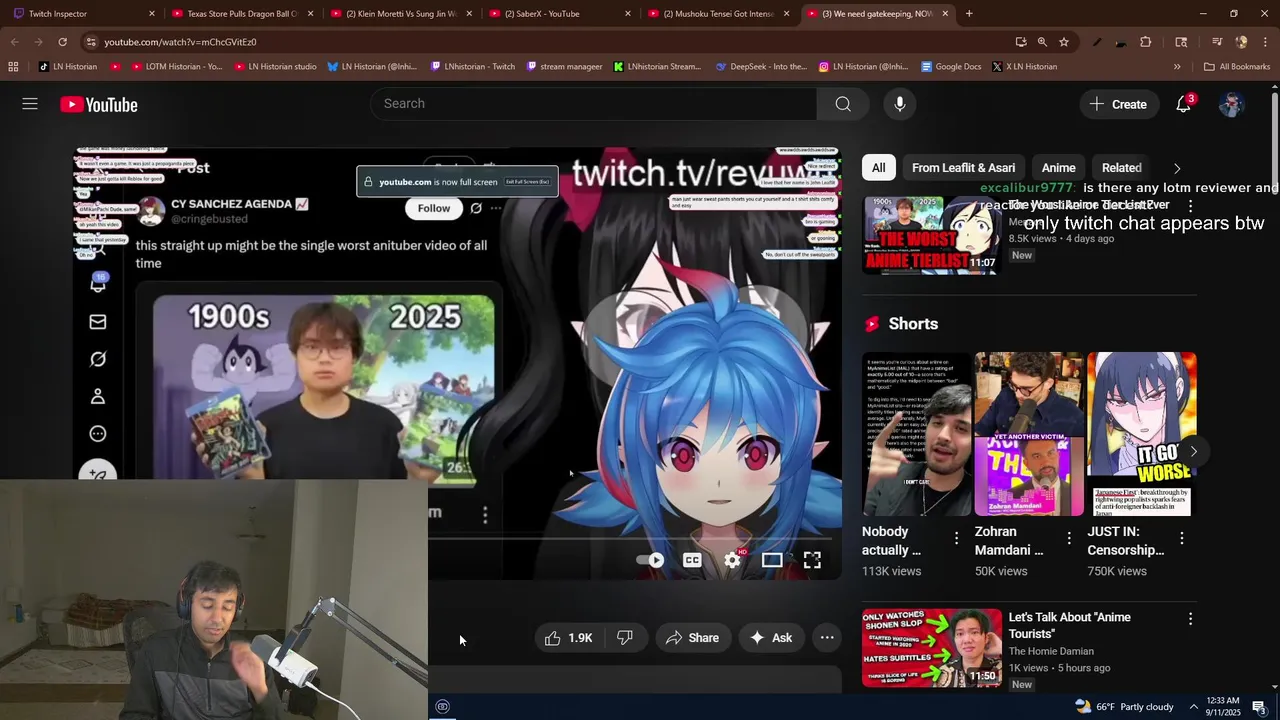Switch to Texas Store Pulls Dragon Ball tab
This screenshot has width=1280, height=720.
(x=243, y=14)
